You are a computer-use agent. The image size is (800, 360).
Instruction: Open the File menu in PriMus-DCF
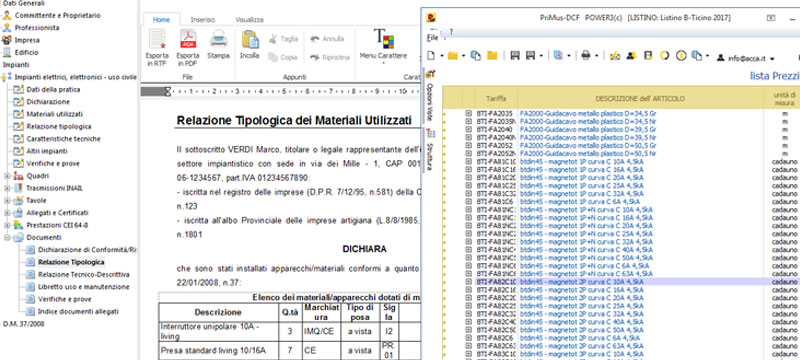[432, 37]
